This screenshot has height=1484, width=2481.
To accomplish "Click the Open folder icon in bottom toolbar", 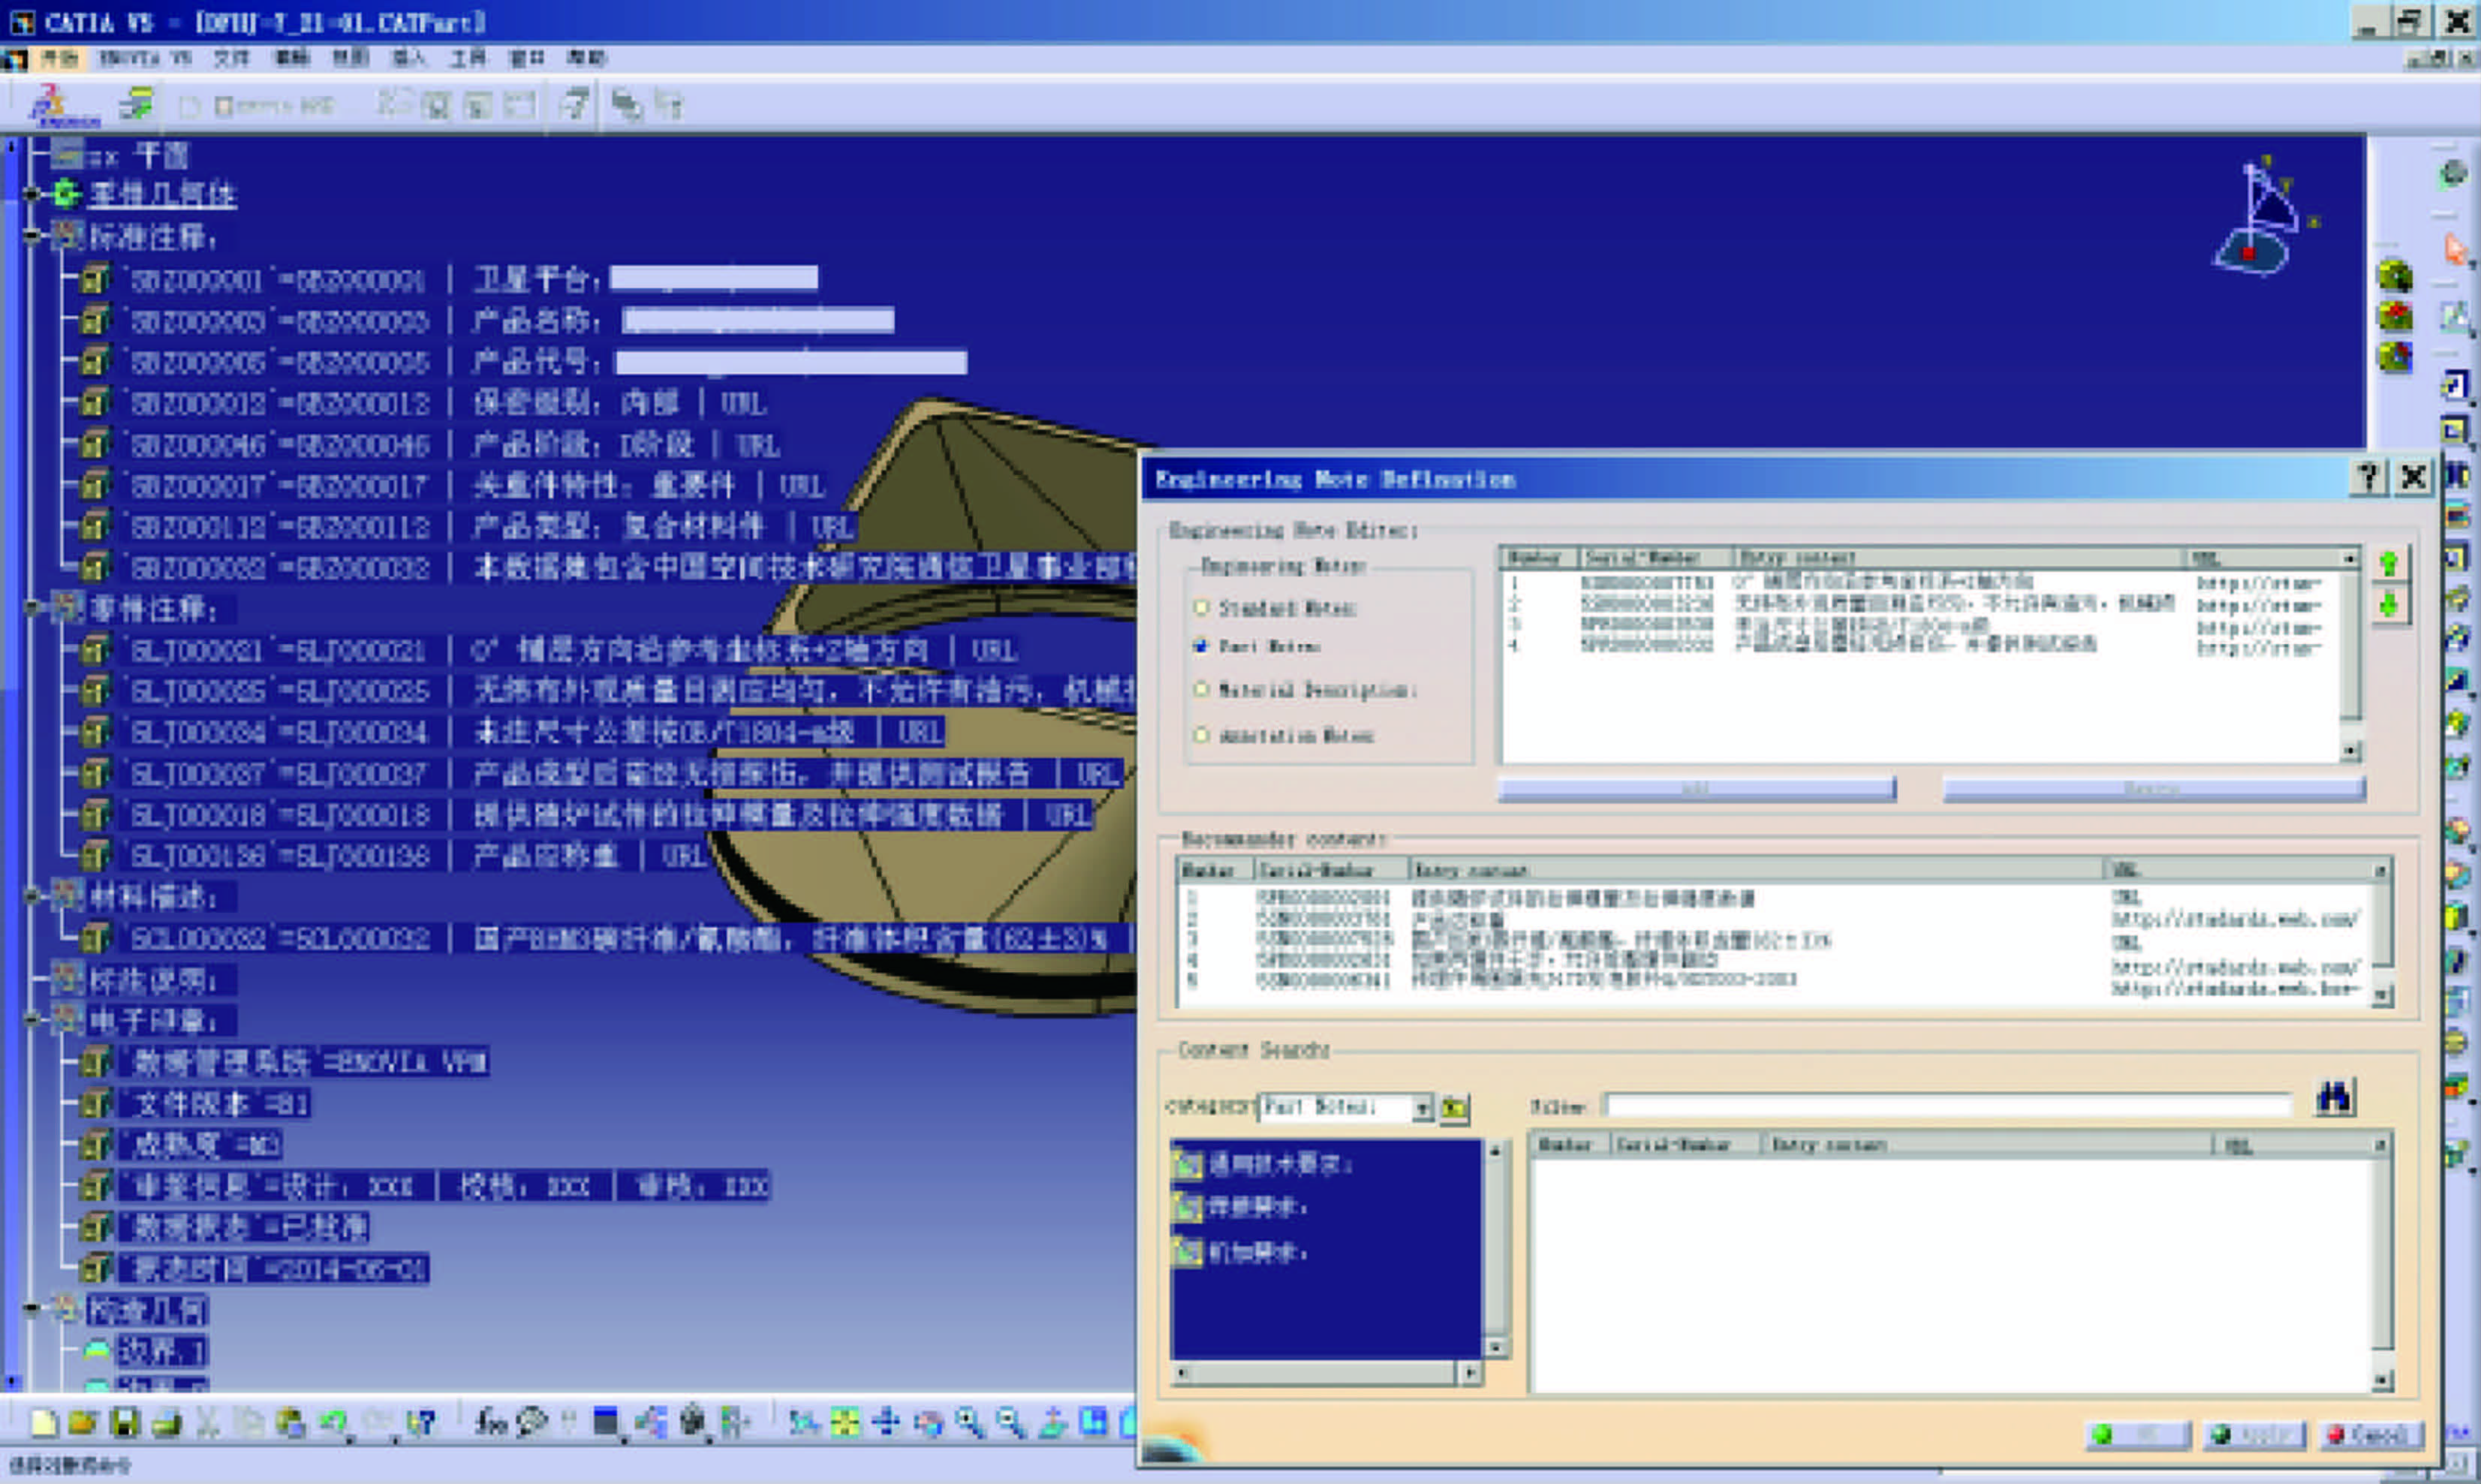I will (x=83, y=1422).
